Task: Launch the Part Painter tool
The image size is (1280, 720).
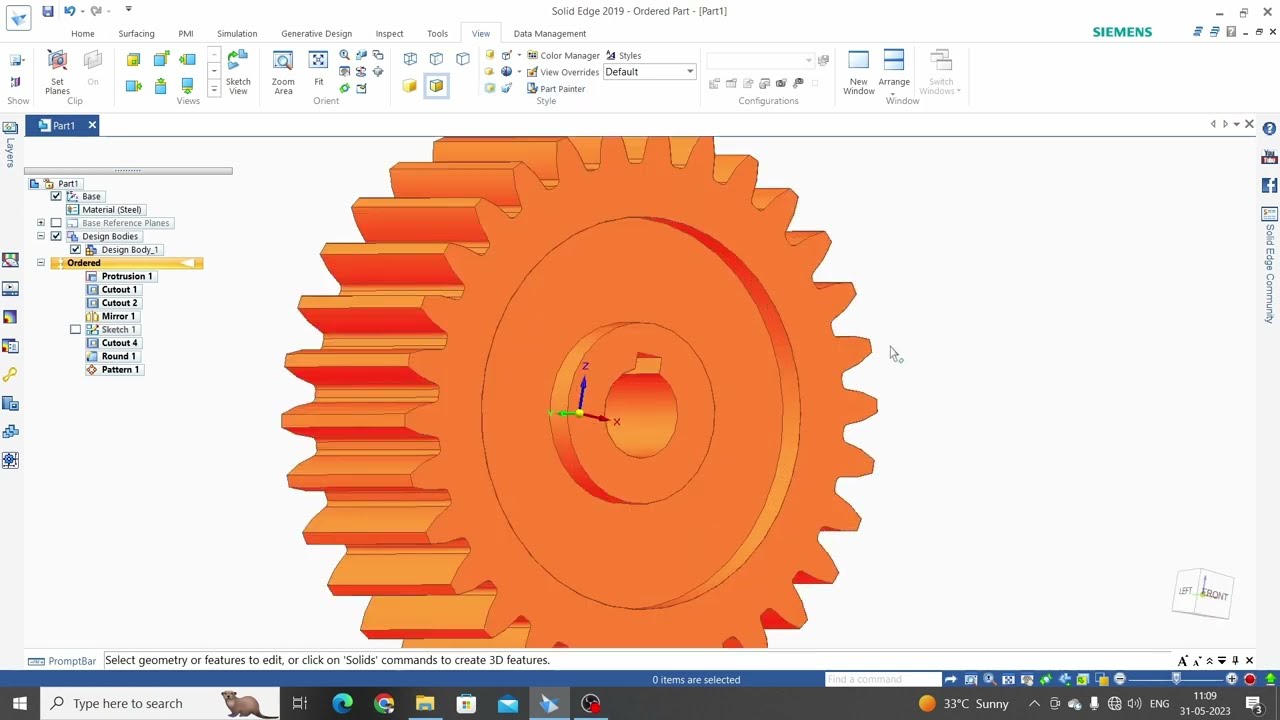Action: click(555, 88)
